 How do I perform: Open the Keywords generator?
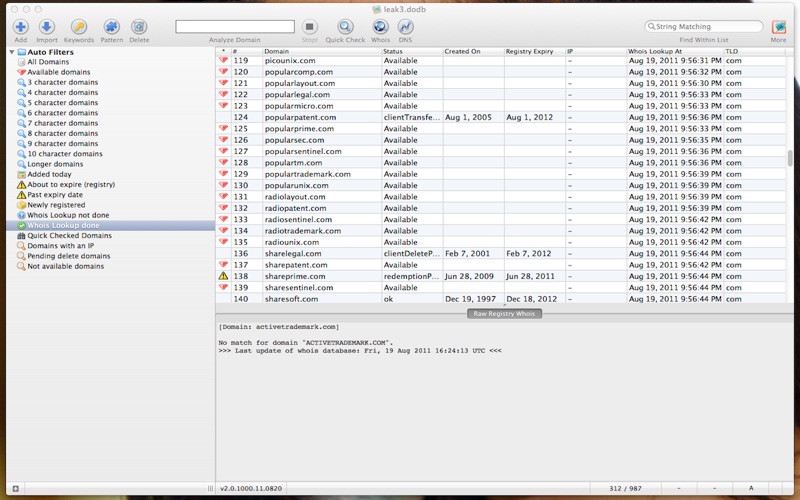pos(79,27)
